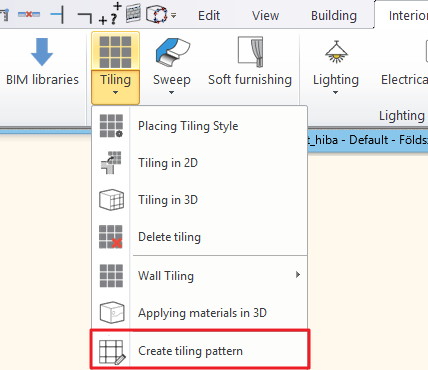Screen dimensions: 428x370
Task: Click the BIM libraries label
Action: pos(42,80)
